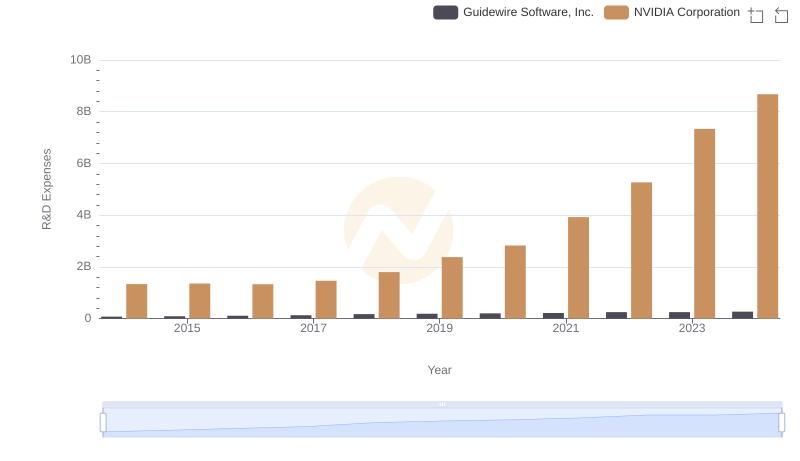Click the 6B y-axis label

[x=84, y=163]
